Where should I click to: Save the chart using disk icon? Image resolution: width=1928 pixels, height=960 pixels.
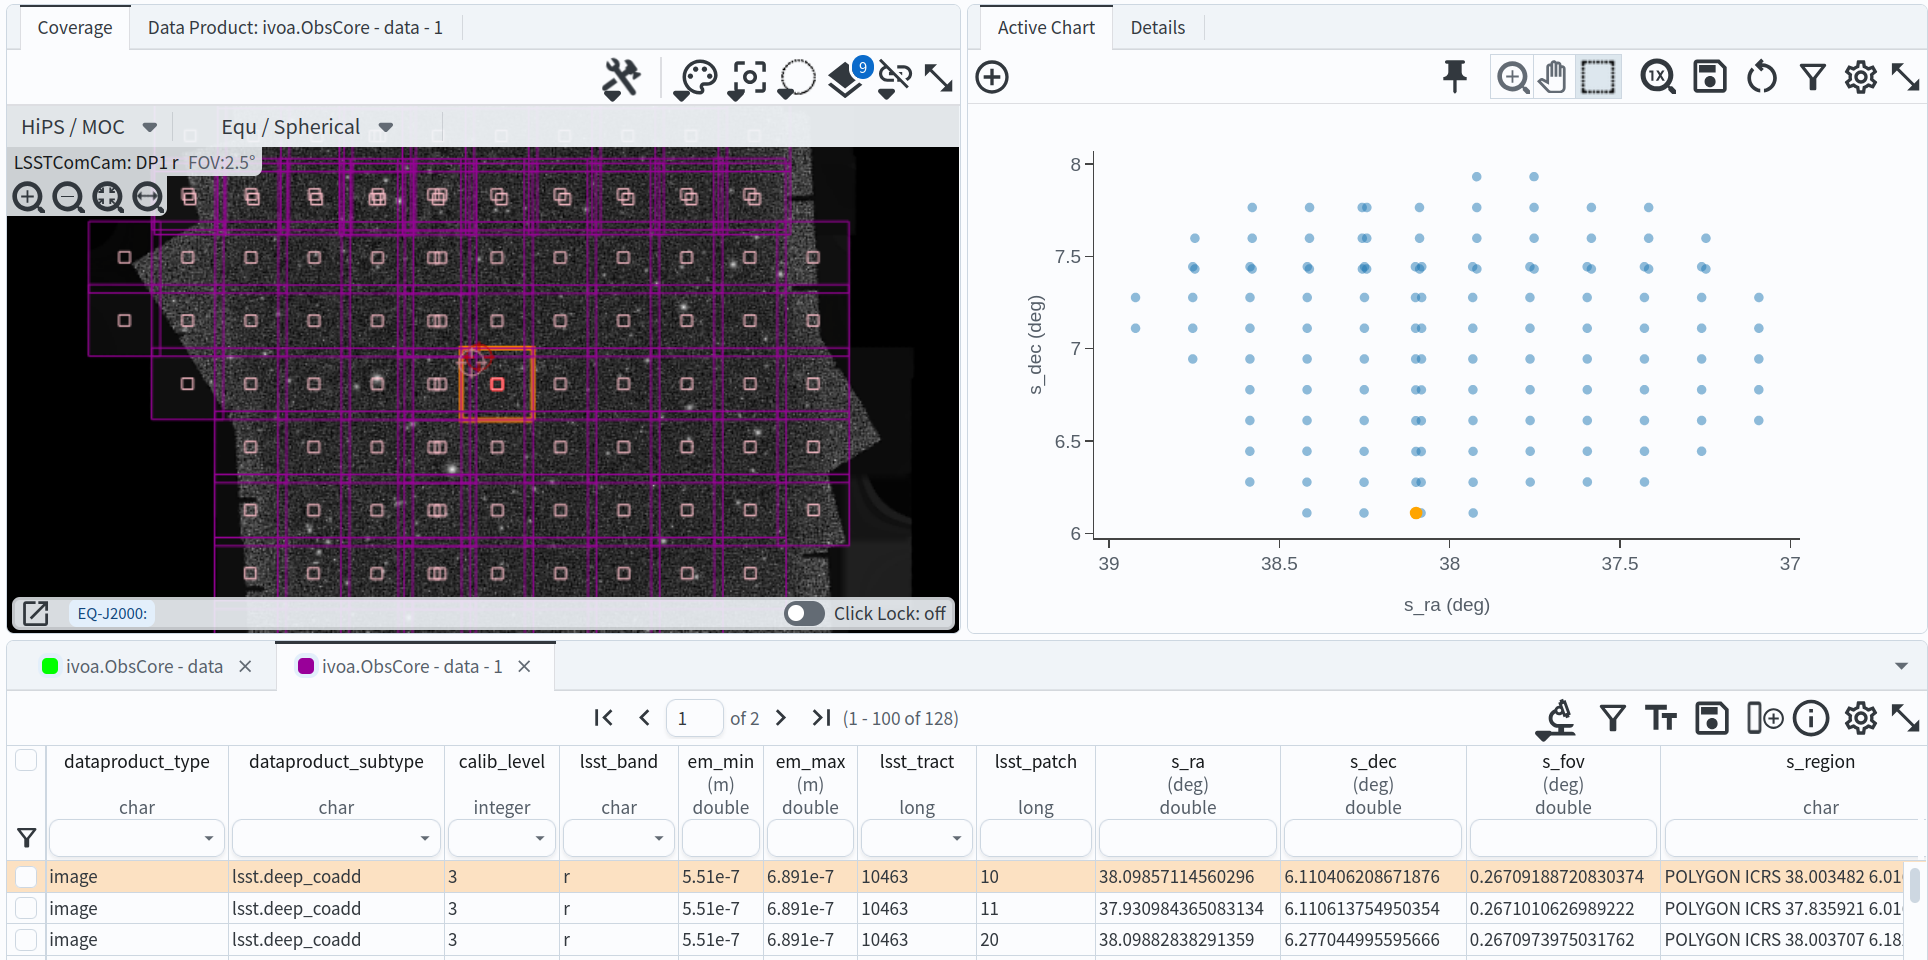click(1709, 77)
